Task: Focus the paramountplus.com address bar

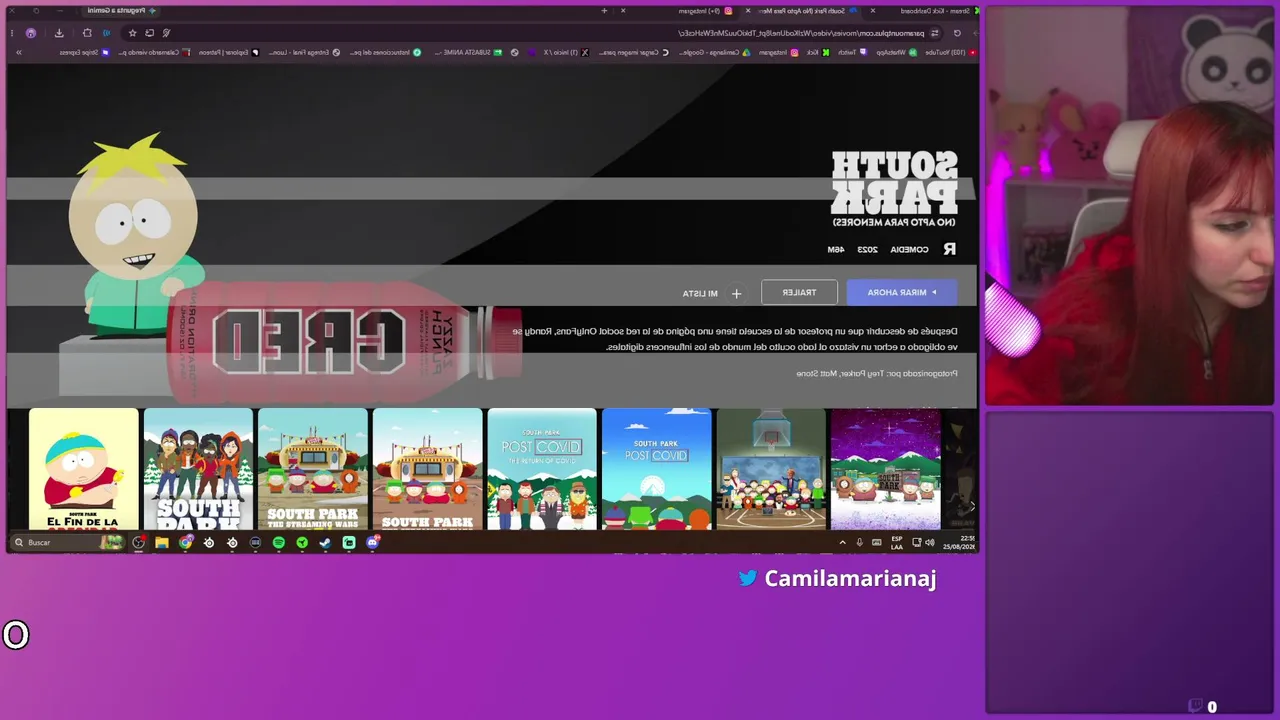Action: [550, 33]
